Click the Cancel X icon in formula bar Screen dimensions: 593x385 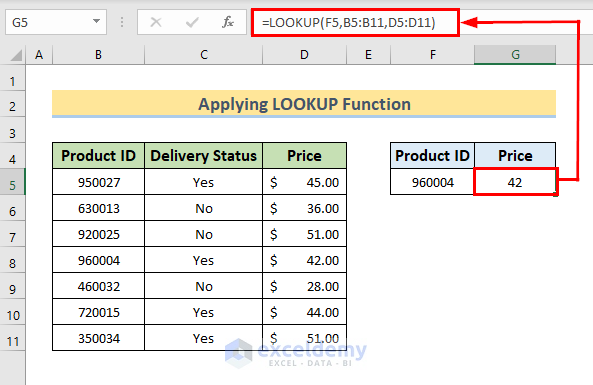[156, 22]
